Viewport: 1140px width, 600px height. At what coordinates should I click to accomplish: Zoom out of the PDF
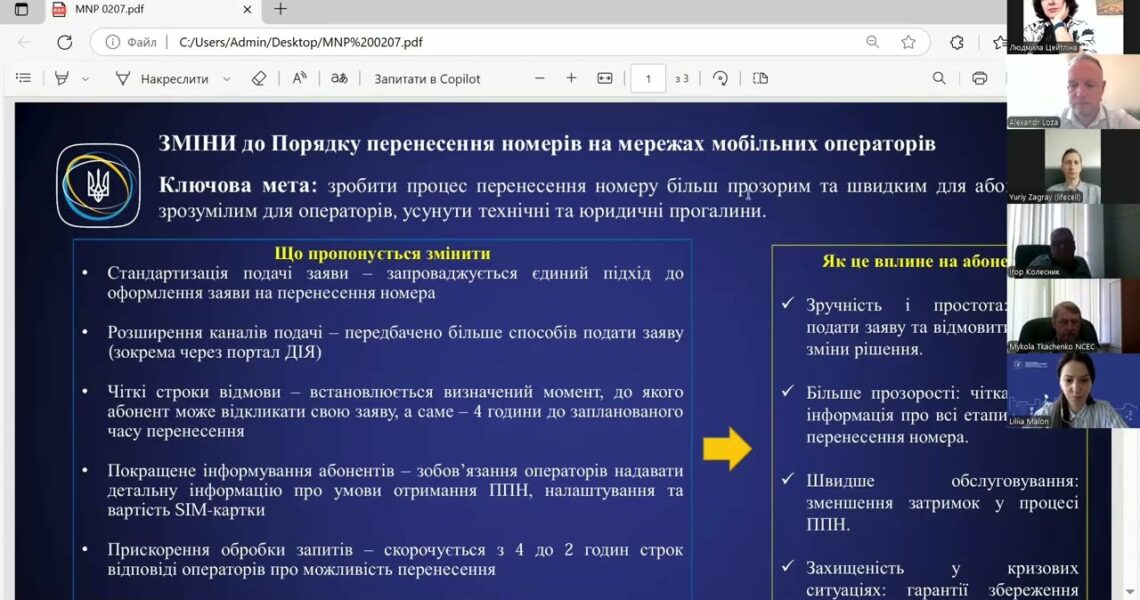[x=539, y=78]
